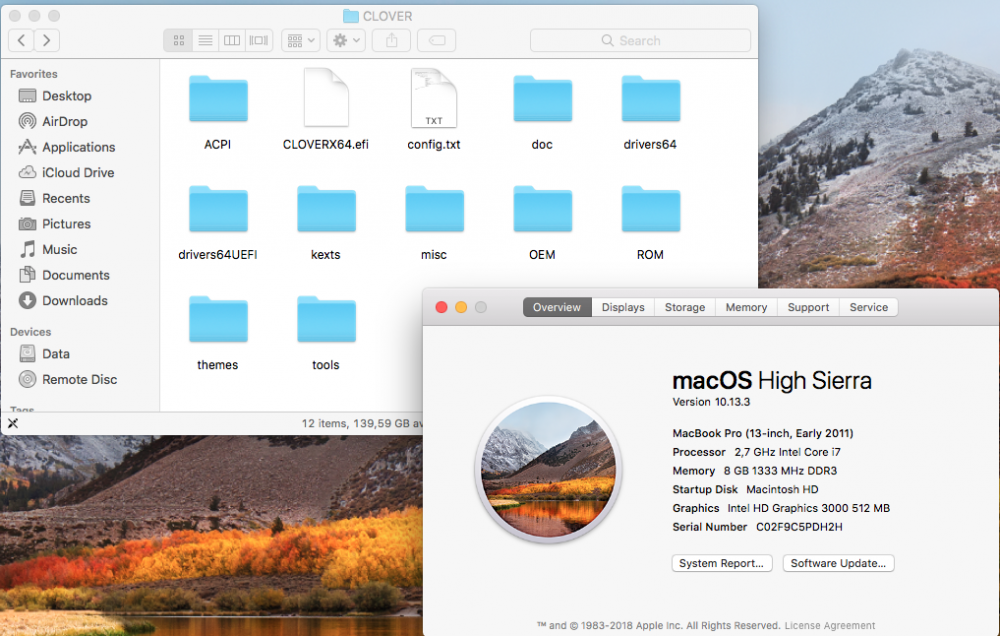The height and width of the screenshot is (636, 1000).
Task: Open the gear Action menu
Action: coord(346,40)
